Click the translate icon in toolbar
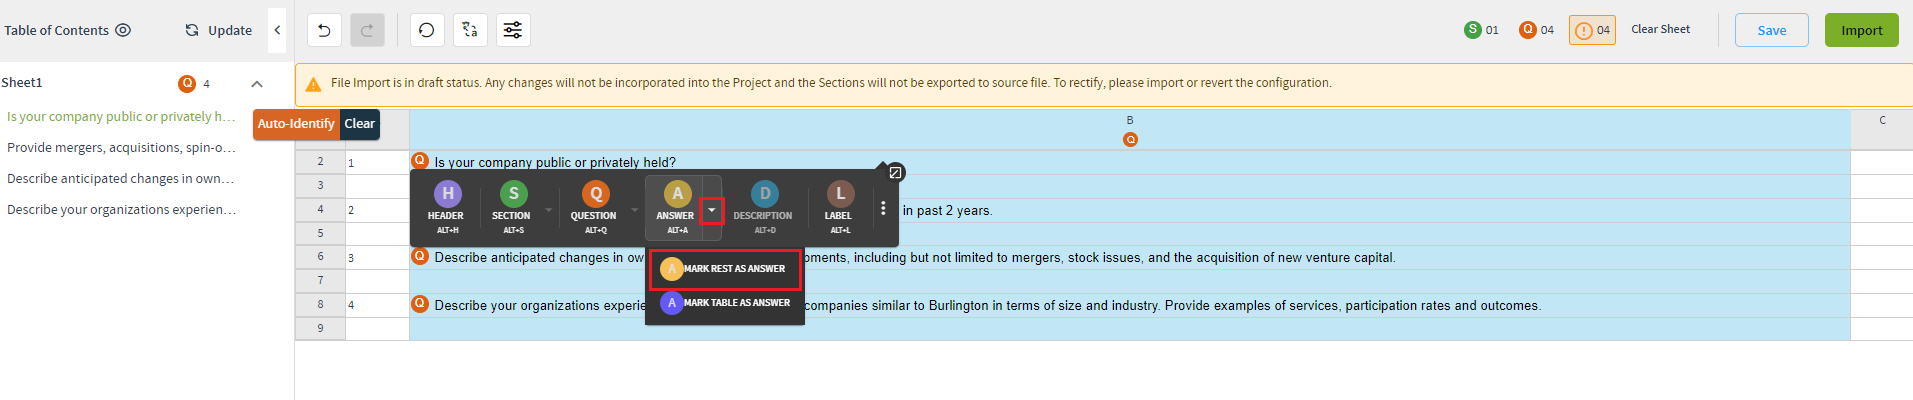The height and width of the screenshot is (400, 1913). pyautogui.click(x=470, y=30)
